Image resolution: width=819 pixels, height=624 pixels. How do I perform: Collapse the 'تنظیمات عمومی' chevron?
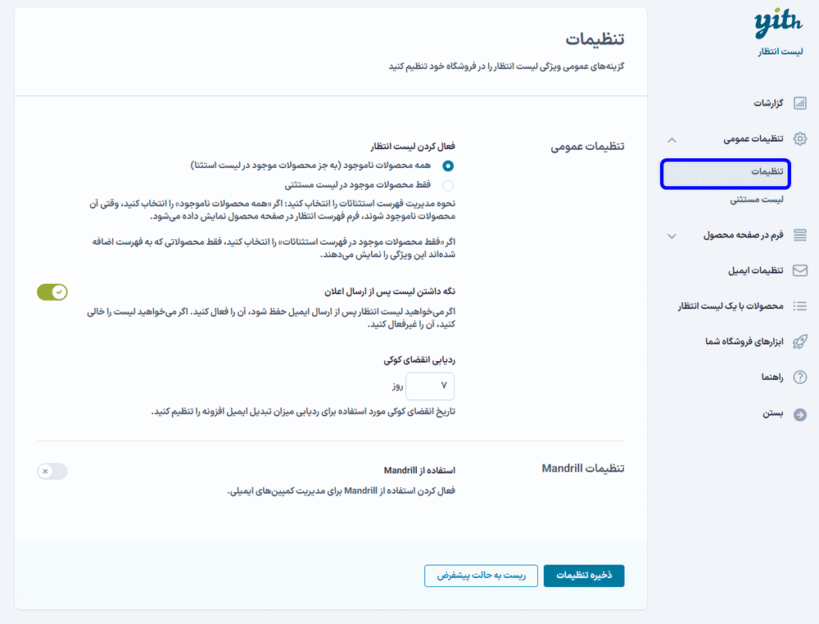[672, 139]
